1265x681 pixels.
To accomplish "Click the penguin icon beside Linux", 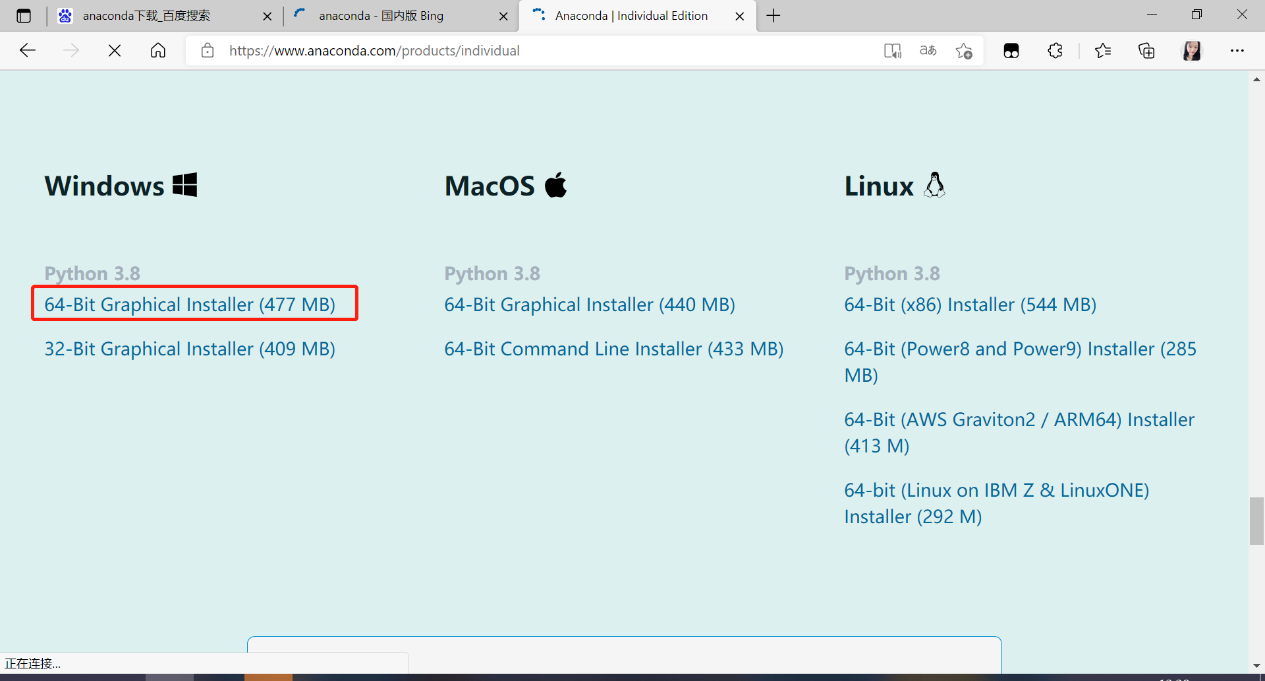I will pyautogui.click(x=935, y=184).
